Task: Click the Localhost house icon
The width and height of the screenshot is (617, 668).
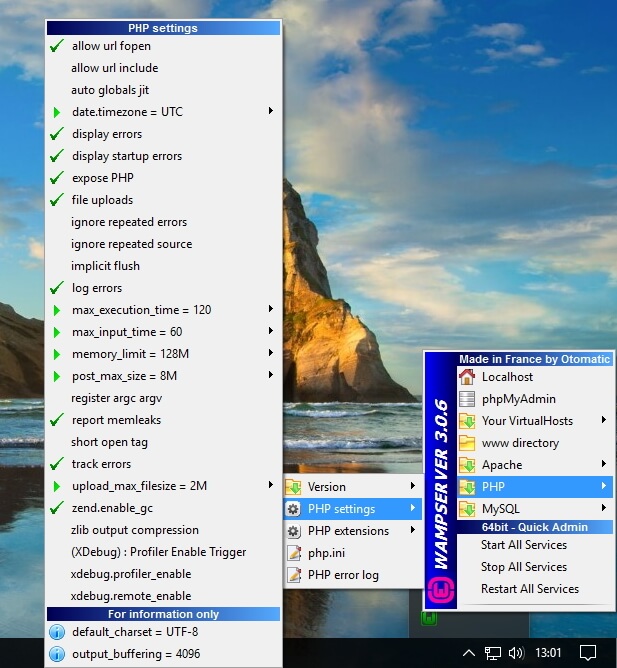Action: click(x=466, y=377)
